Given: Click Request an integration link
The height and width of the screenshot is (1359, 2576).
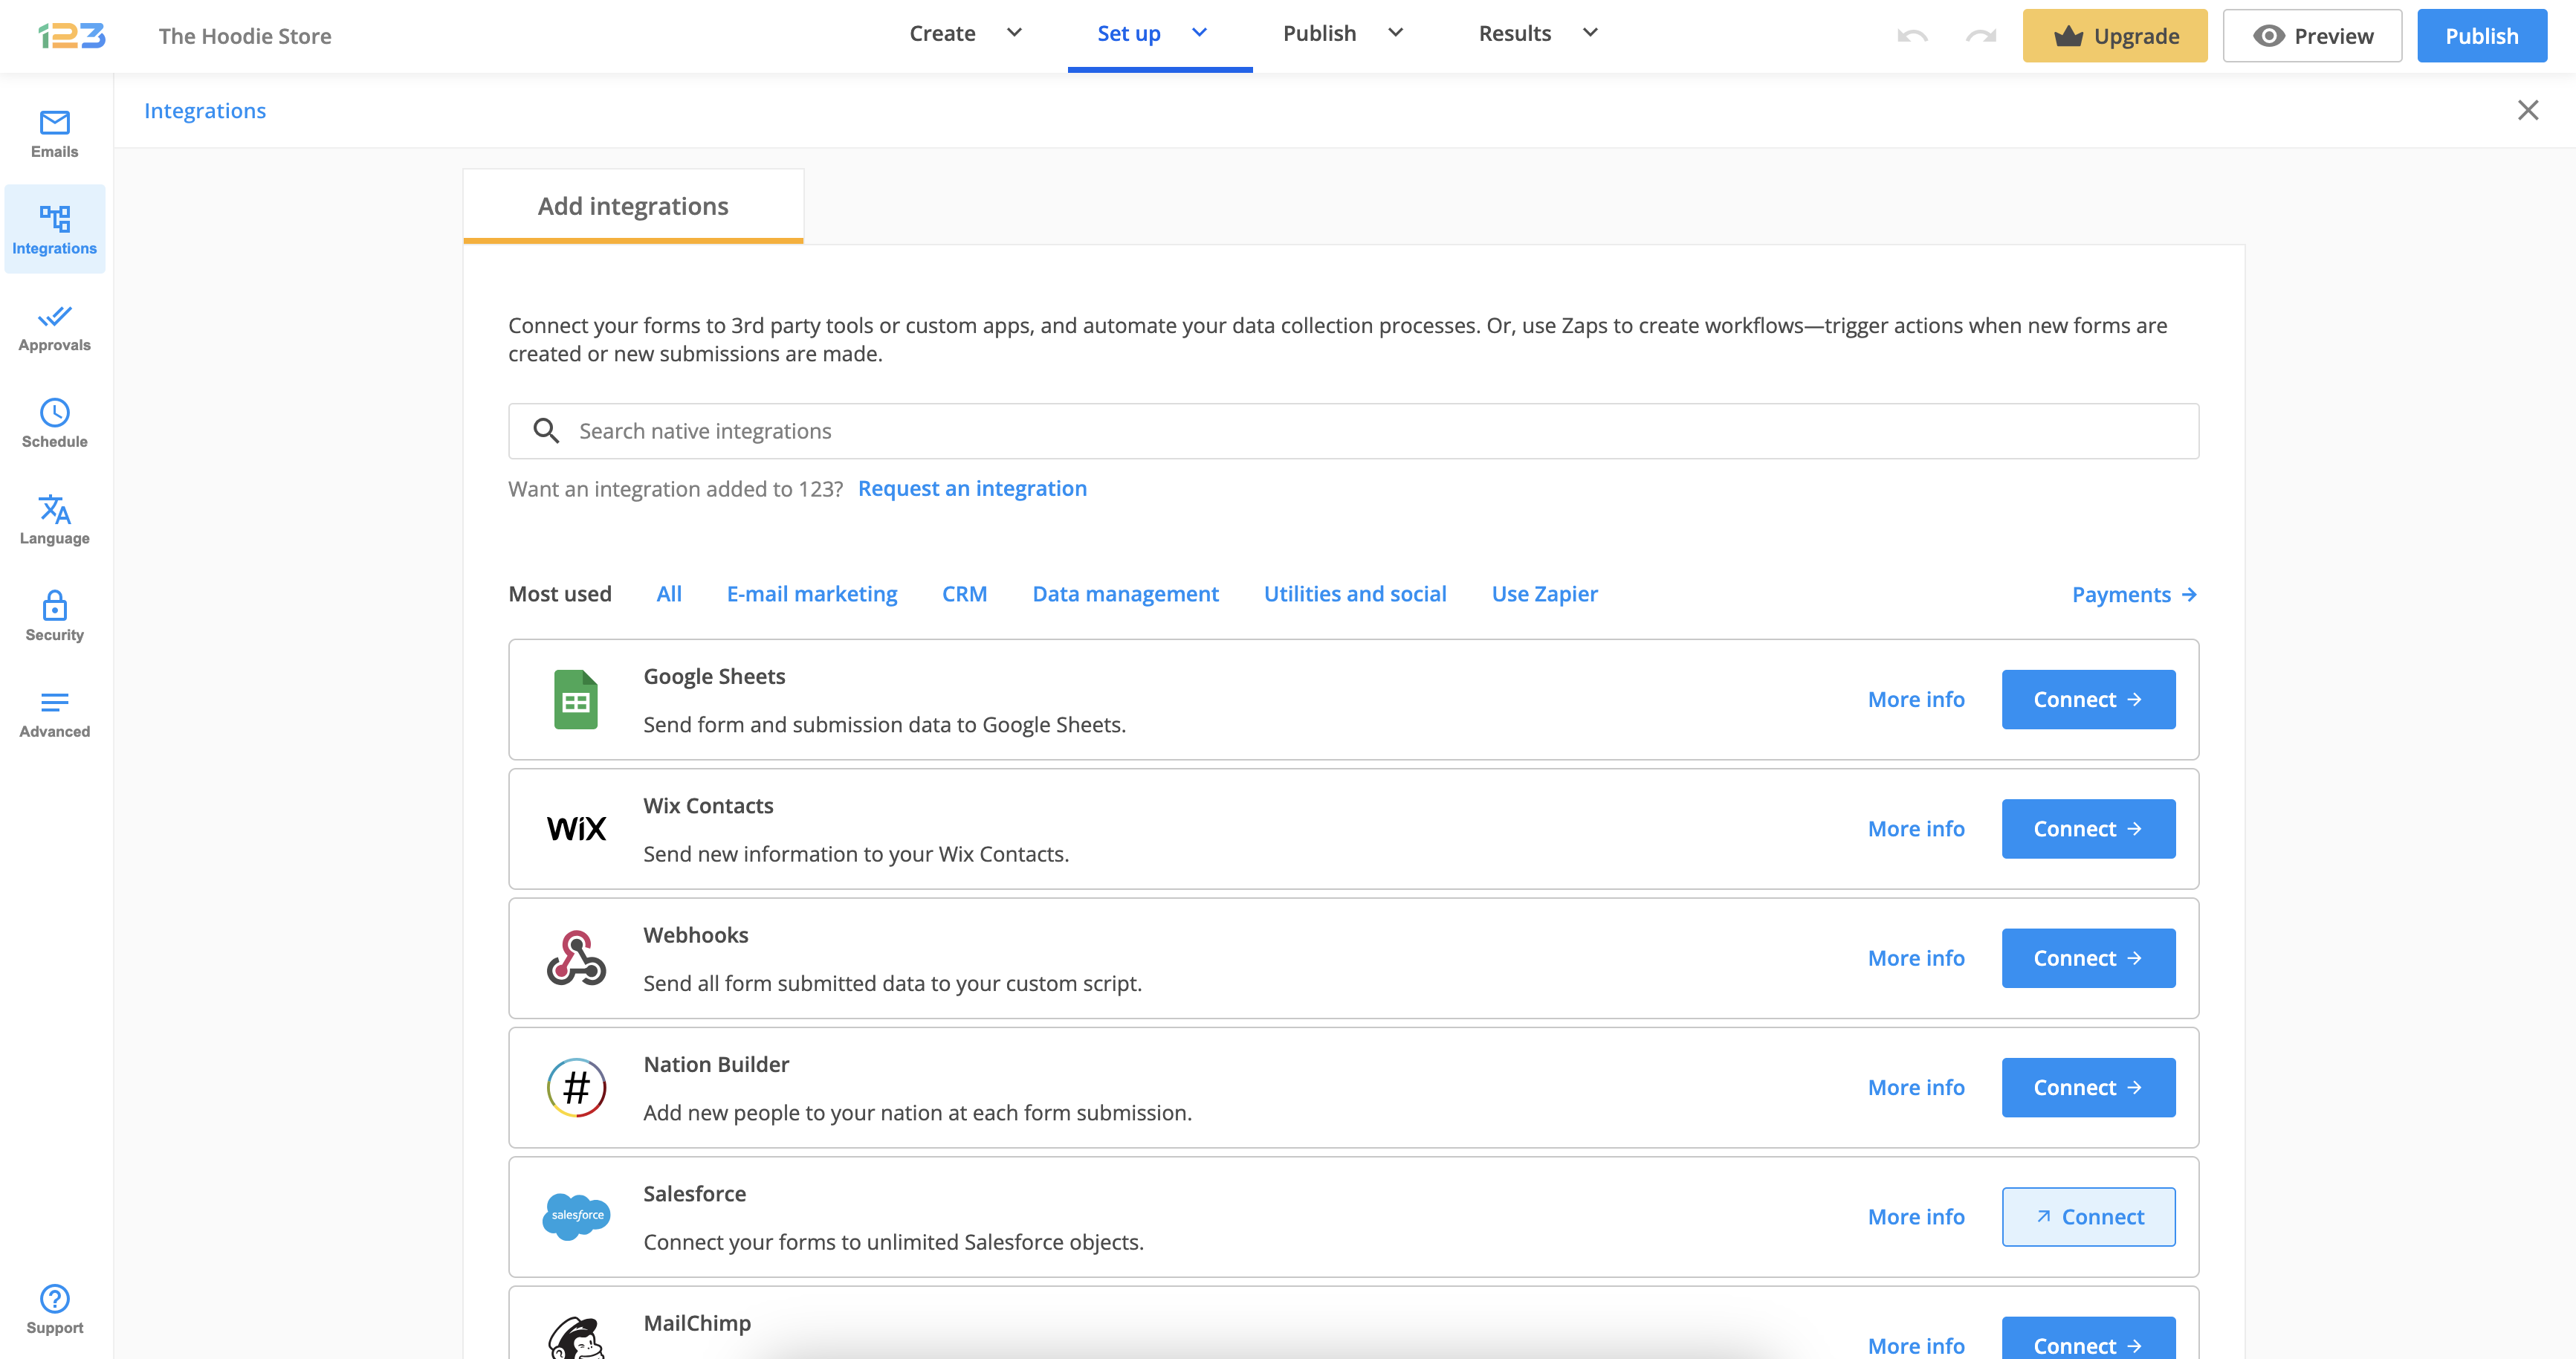Looking at the screenshot, I should click(x=971, y=488).
